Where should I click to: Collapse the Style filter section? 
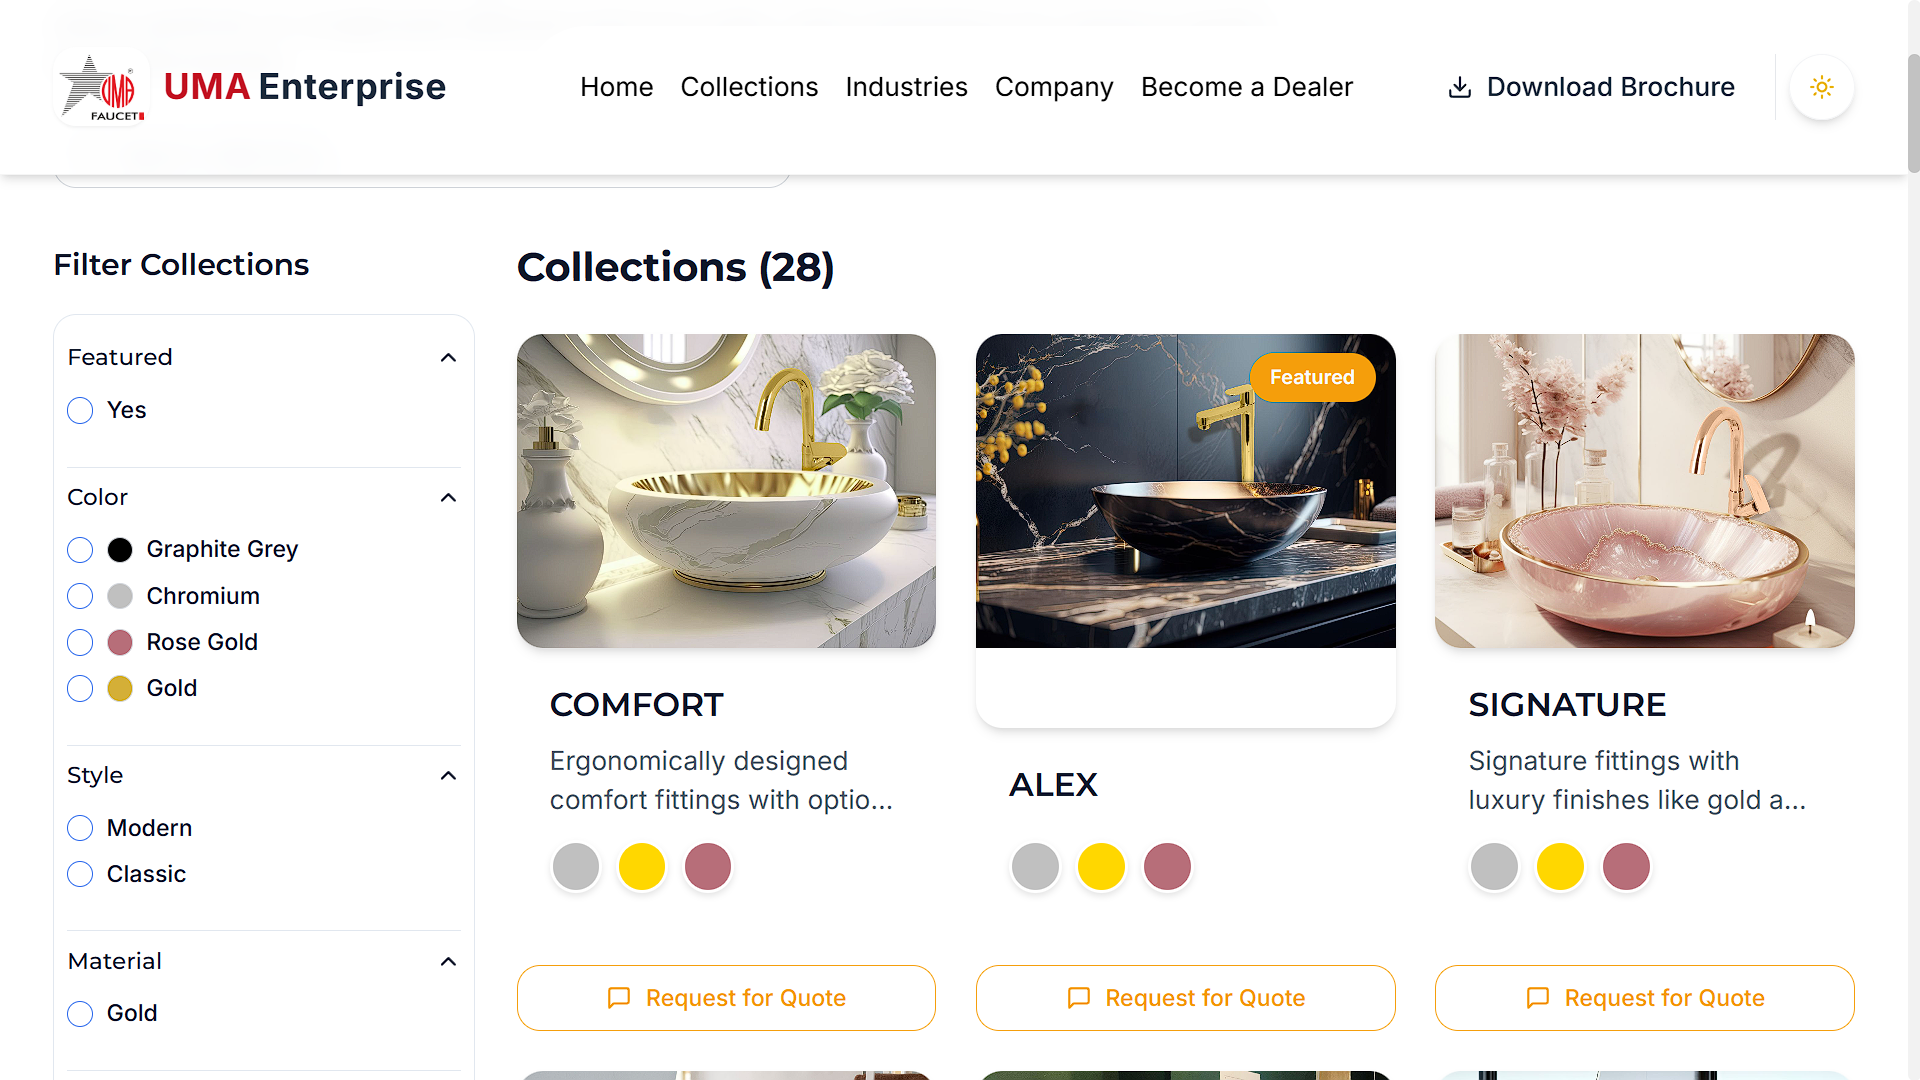(x=448, y=775)
